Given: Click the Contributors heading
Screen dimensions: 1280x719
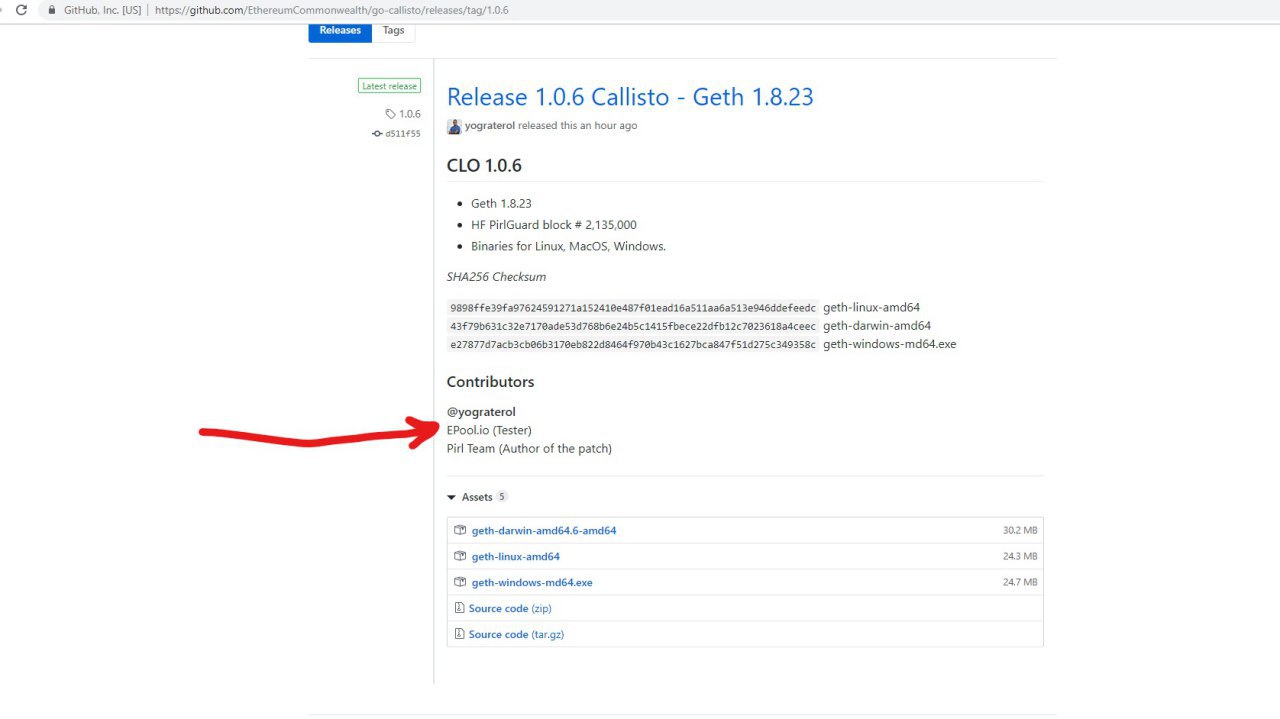Looking at the screenshot, I should point(490,382).
